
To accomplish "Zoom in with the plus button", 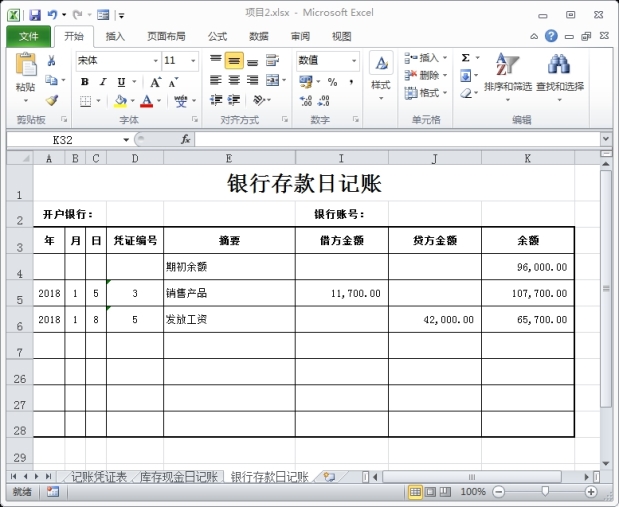I will point(591,492).
